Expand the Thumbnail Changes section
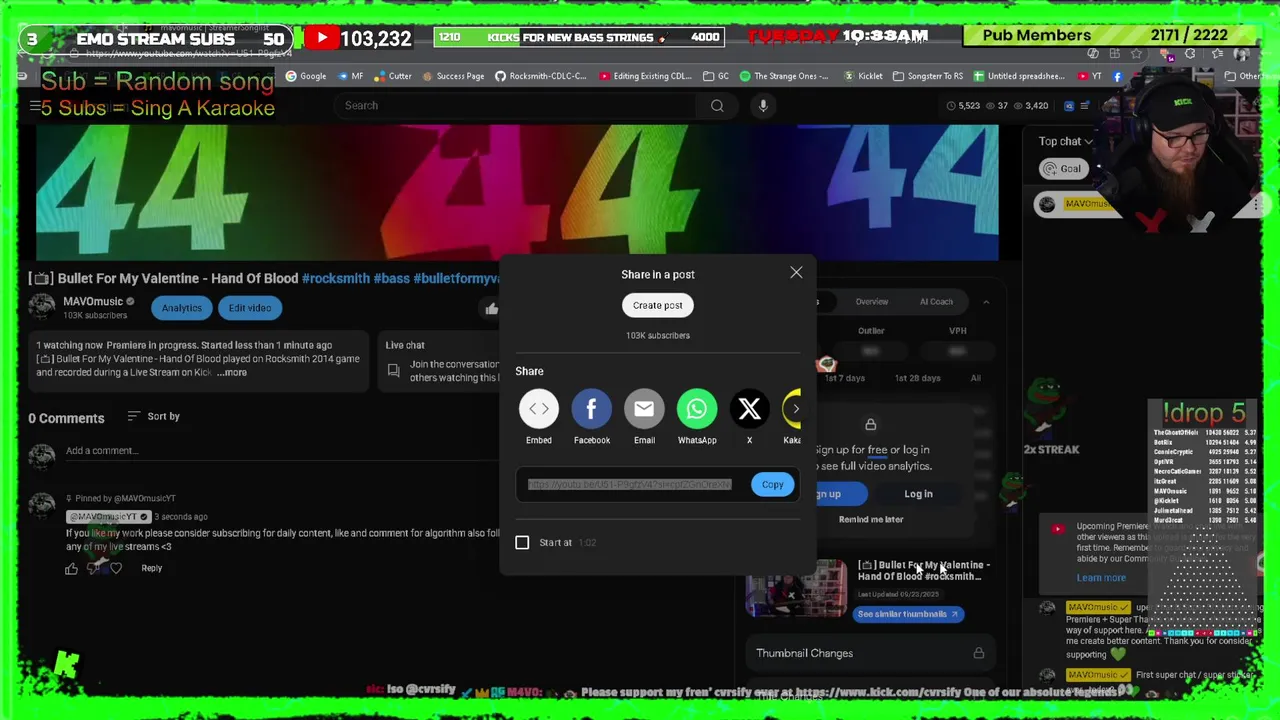The height and width of the screenshot is (720, 1280). point(870,653)
